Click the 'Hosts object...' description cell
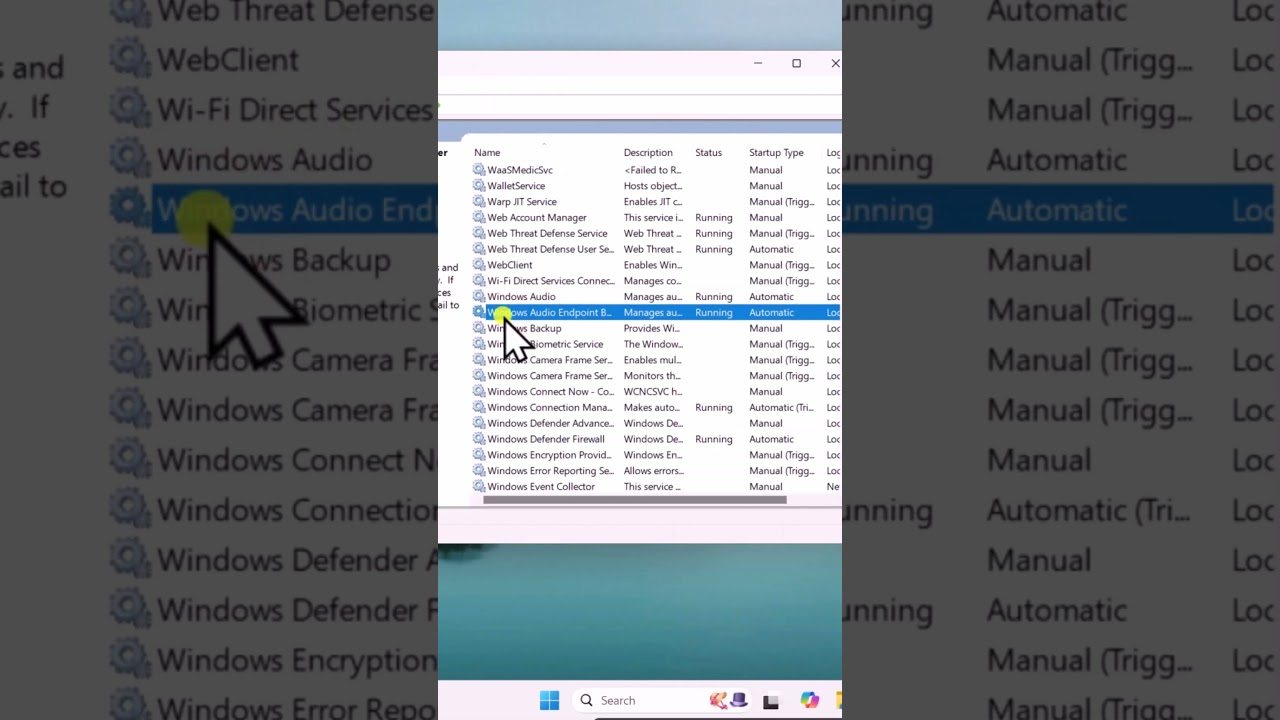1280x720 pixels. (652, 186)
